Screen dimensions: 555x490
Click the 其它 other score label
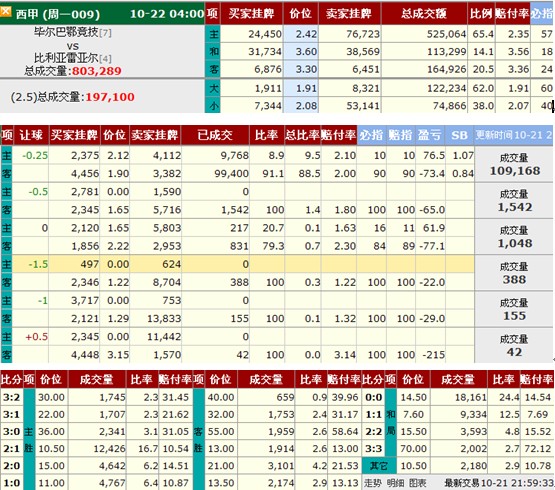(x=379, y=466)
